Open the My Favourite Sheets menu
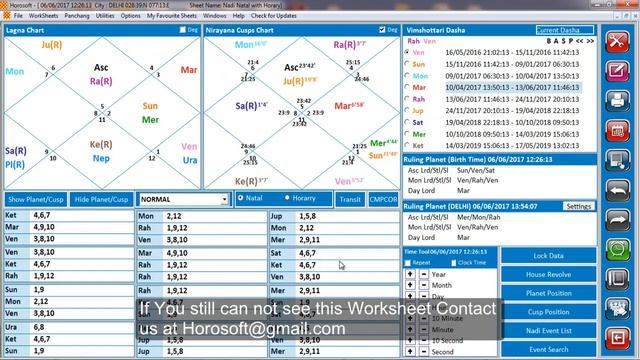This screenshot has width=640, height=360. [x=171, y=16]
